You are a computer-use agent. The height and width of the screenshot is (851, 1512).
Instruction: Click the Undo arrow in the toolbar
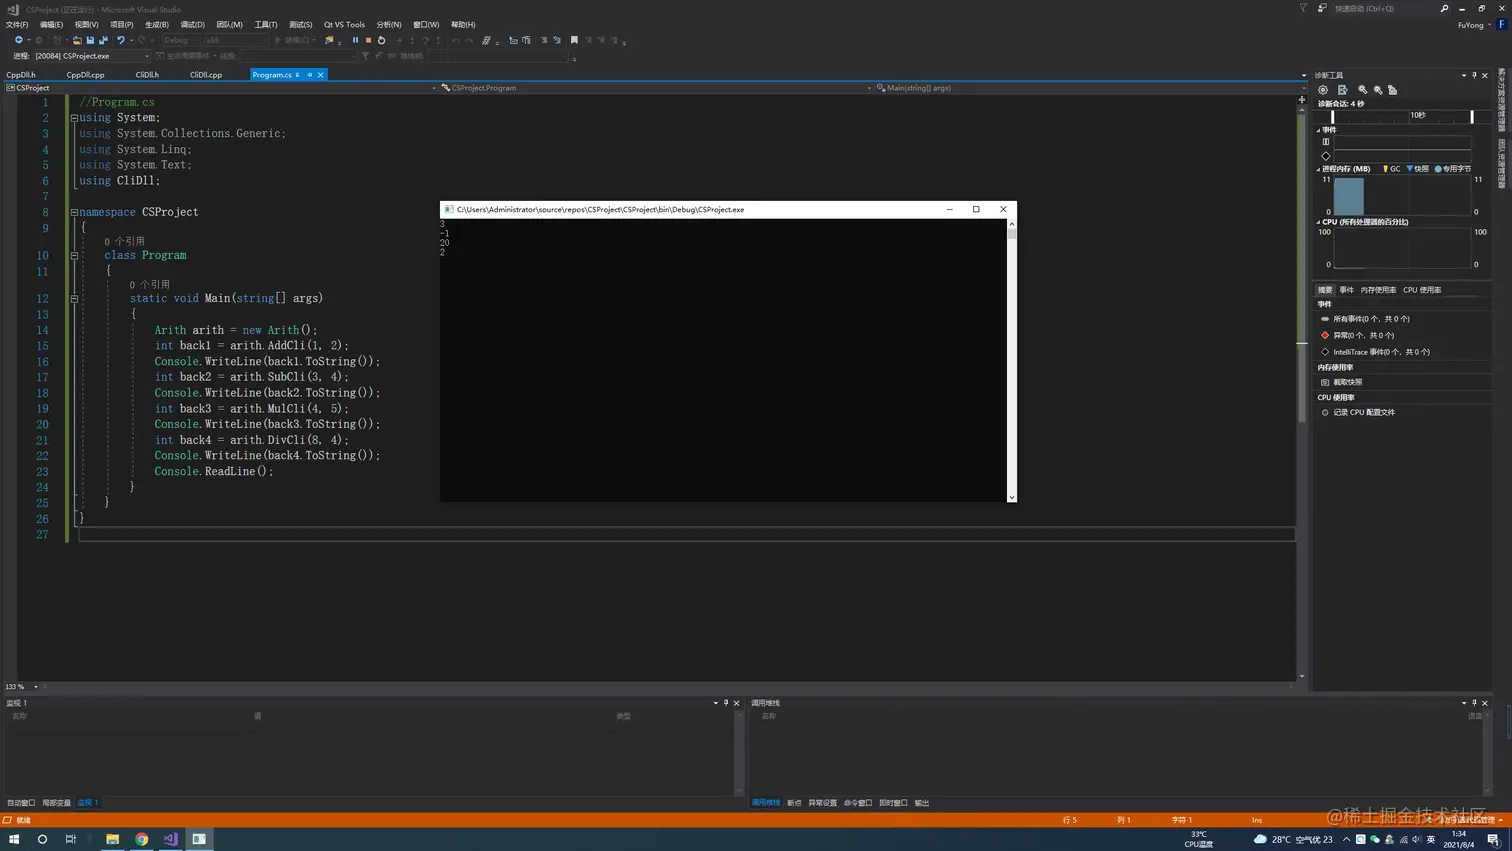(x=121, y=40)
